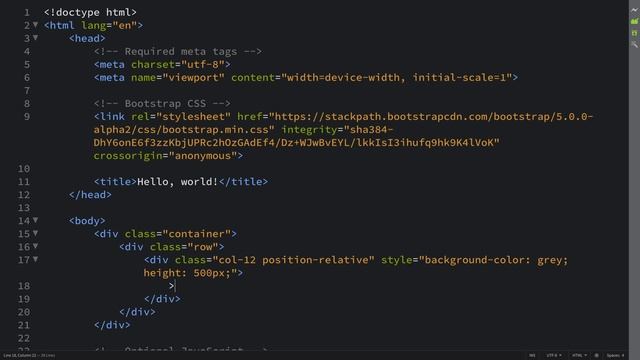Viewport: 640px width, 360px height.
Task: Collapse the html tag fold arrow on line 2
Action: (x=36, y=25)
